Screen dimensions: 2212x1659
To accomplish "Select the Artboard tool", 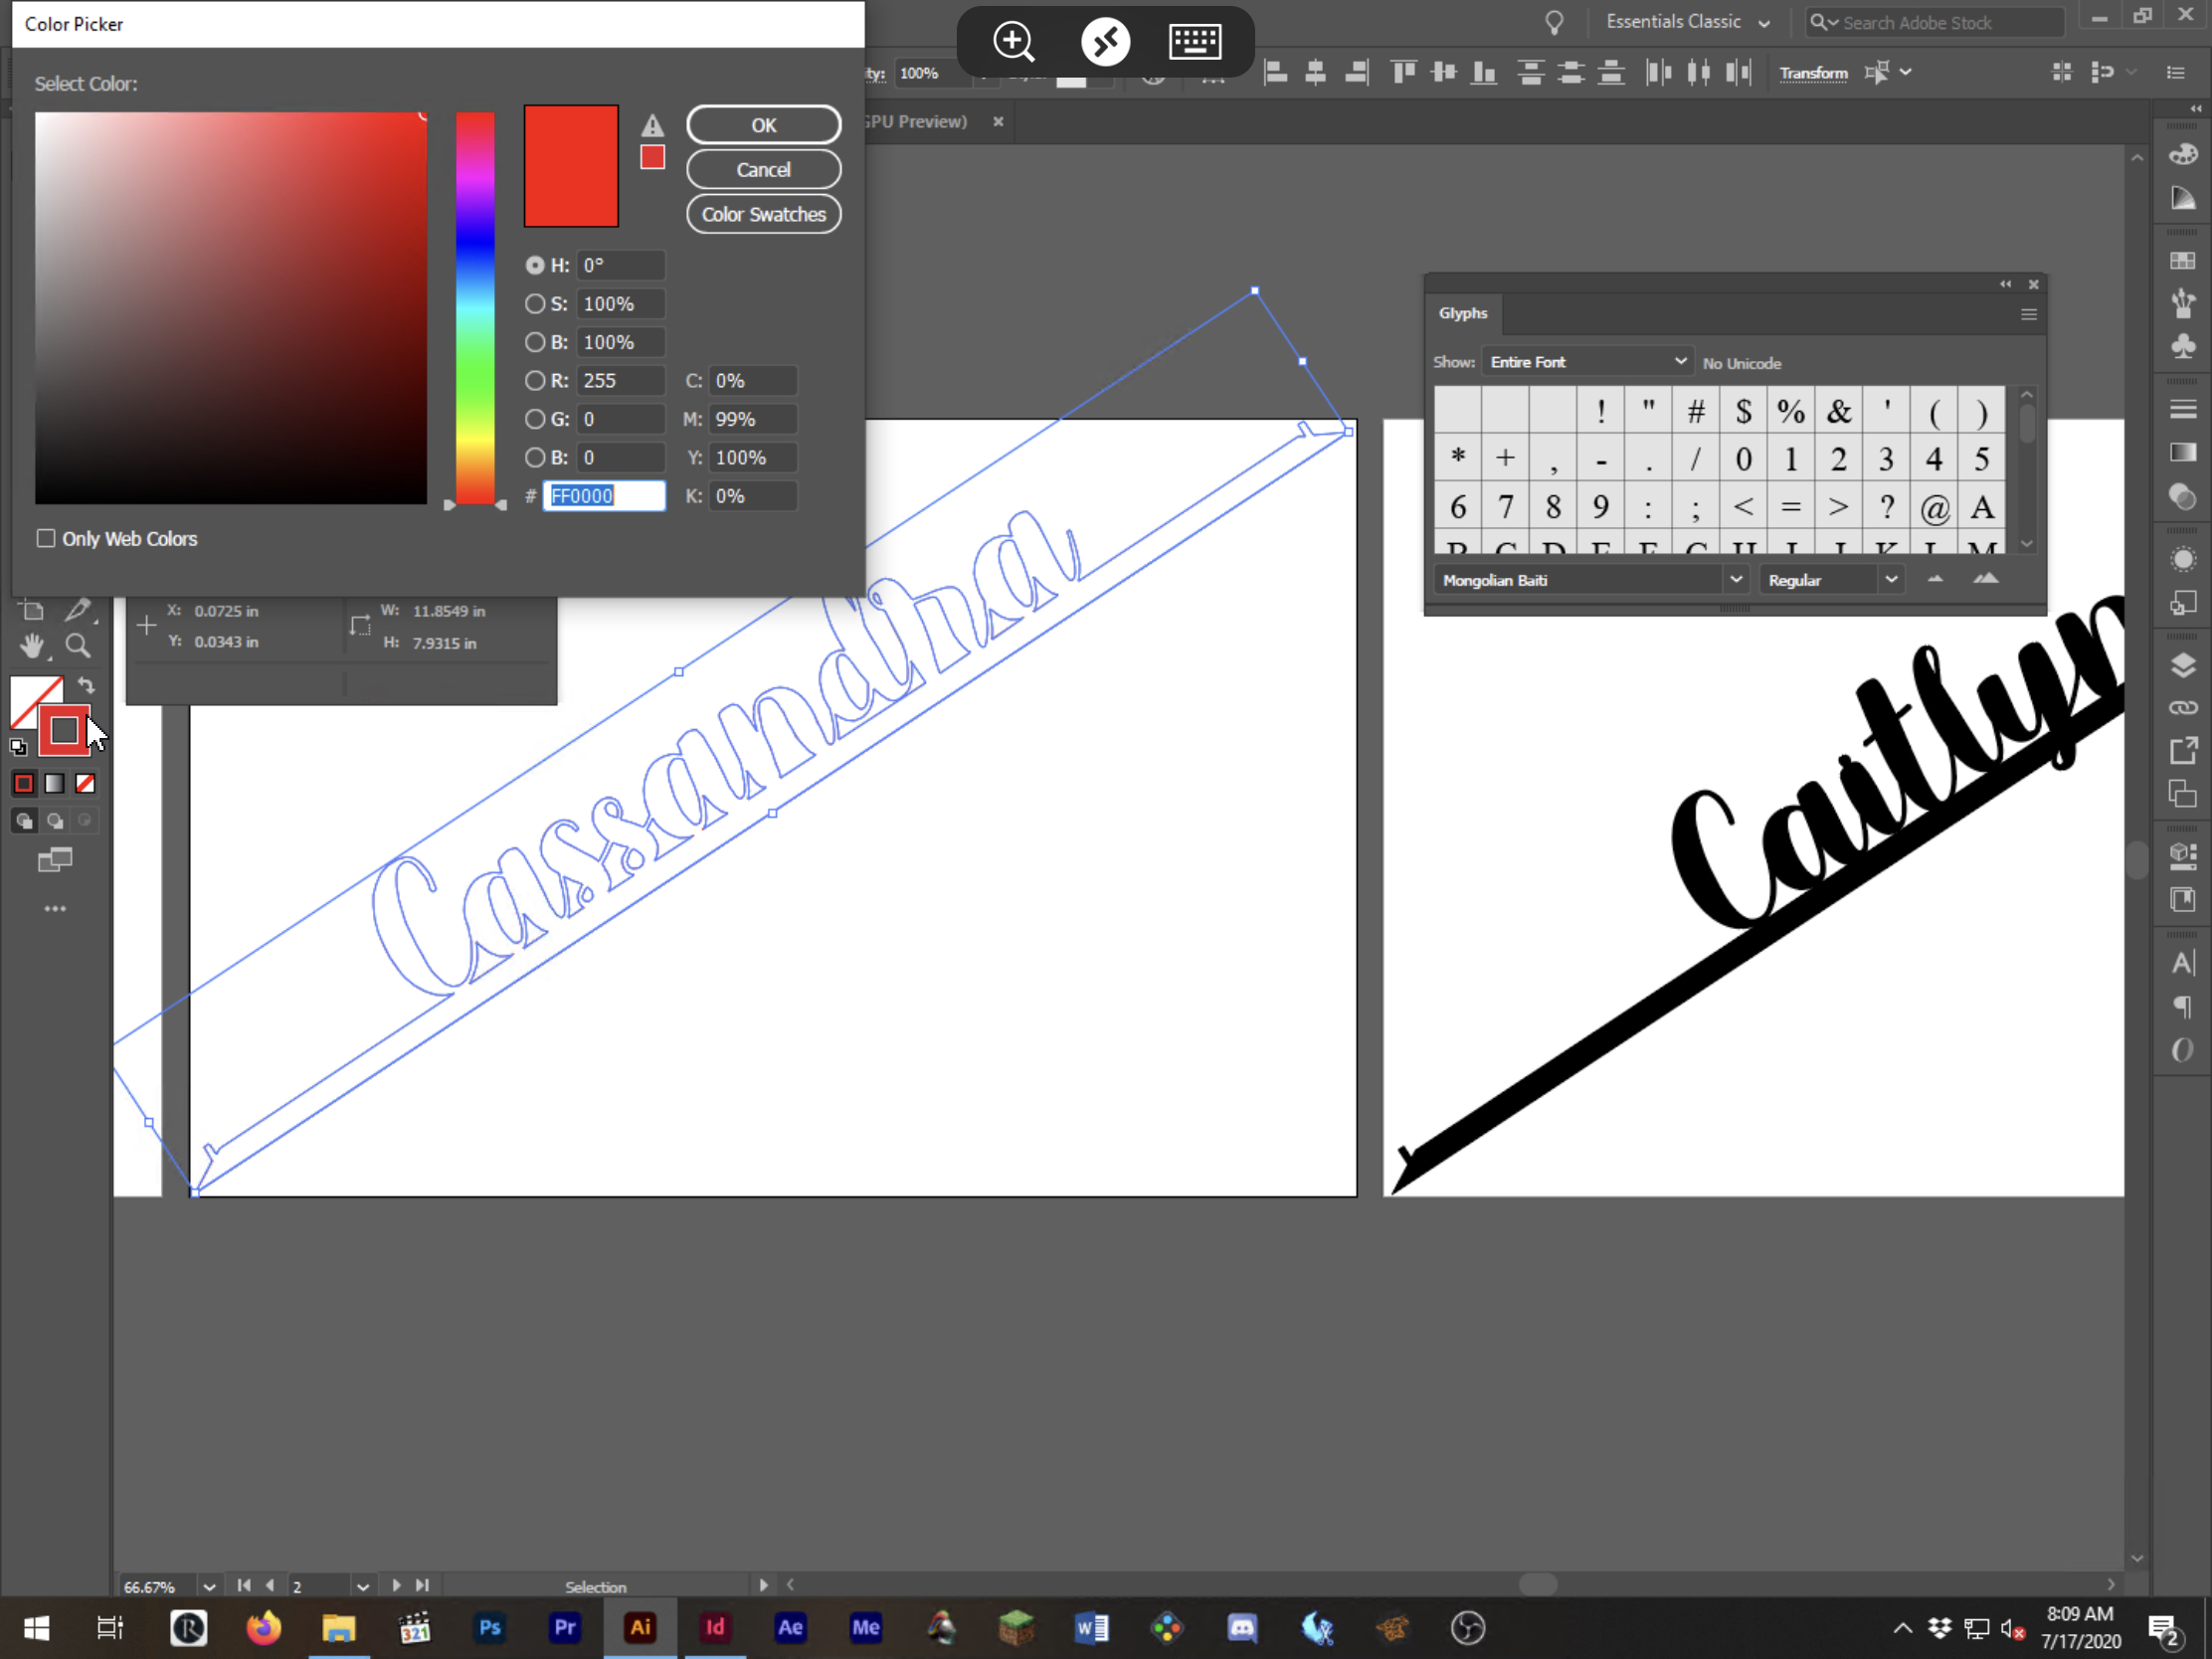I will (x=32, y=610).
